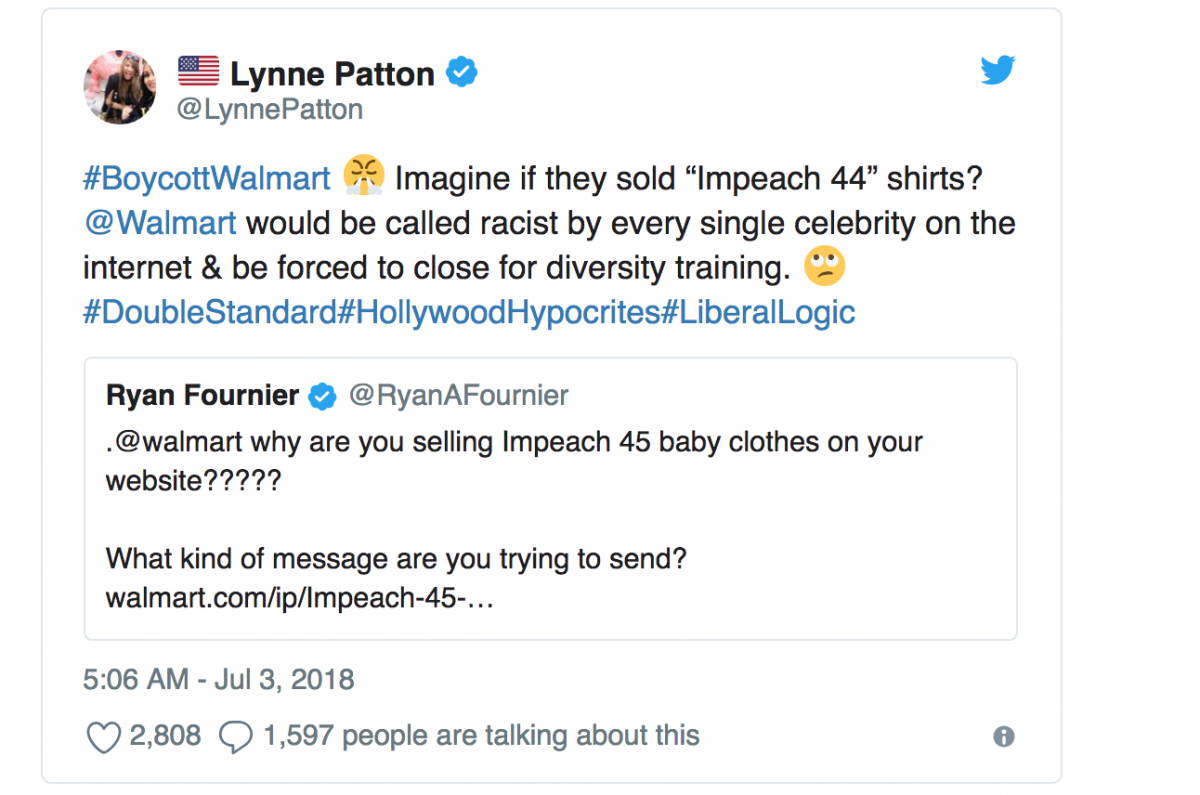Click the Twitter bird logo
The height and width of the screenshot is (795, 1200).
(x=997, y=71)
